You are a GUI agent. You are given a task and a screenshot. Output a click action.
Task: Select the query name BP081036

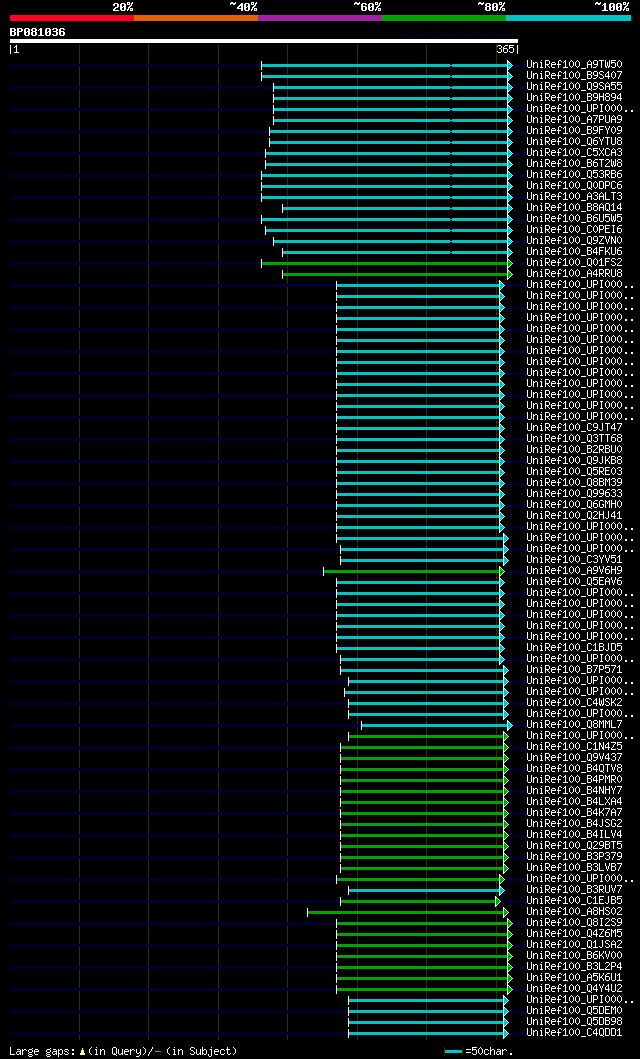pyautogui.click(x=38, y=32)
